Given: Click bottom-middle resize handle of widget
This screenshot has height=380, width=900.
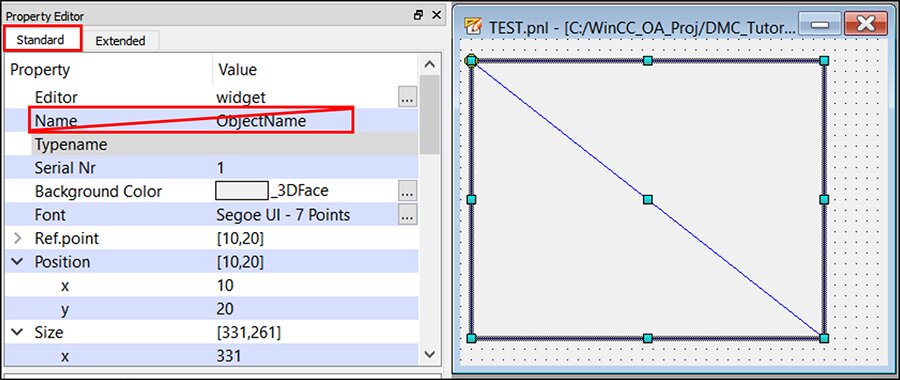Looking at the screenshot, I should (647, 339).
